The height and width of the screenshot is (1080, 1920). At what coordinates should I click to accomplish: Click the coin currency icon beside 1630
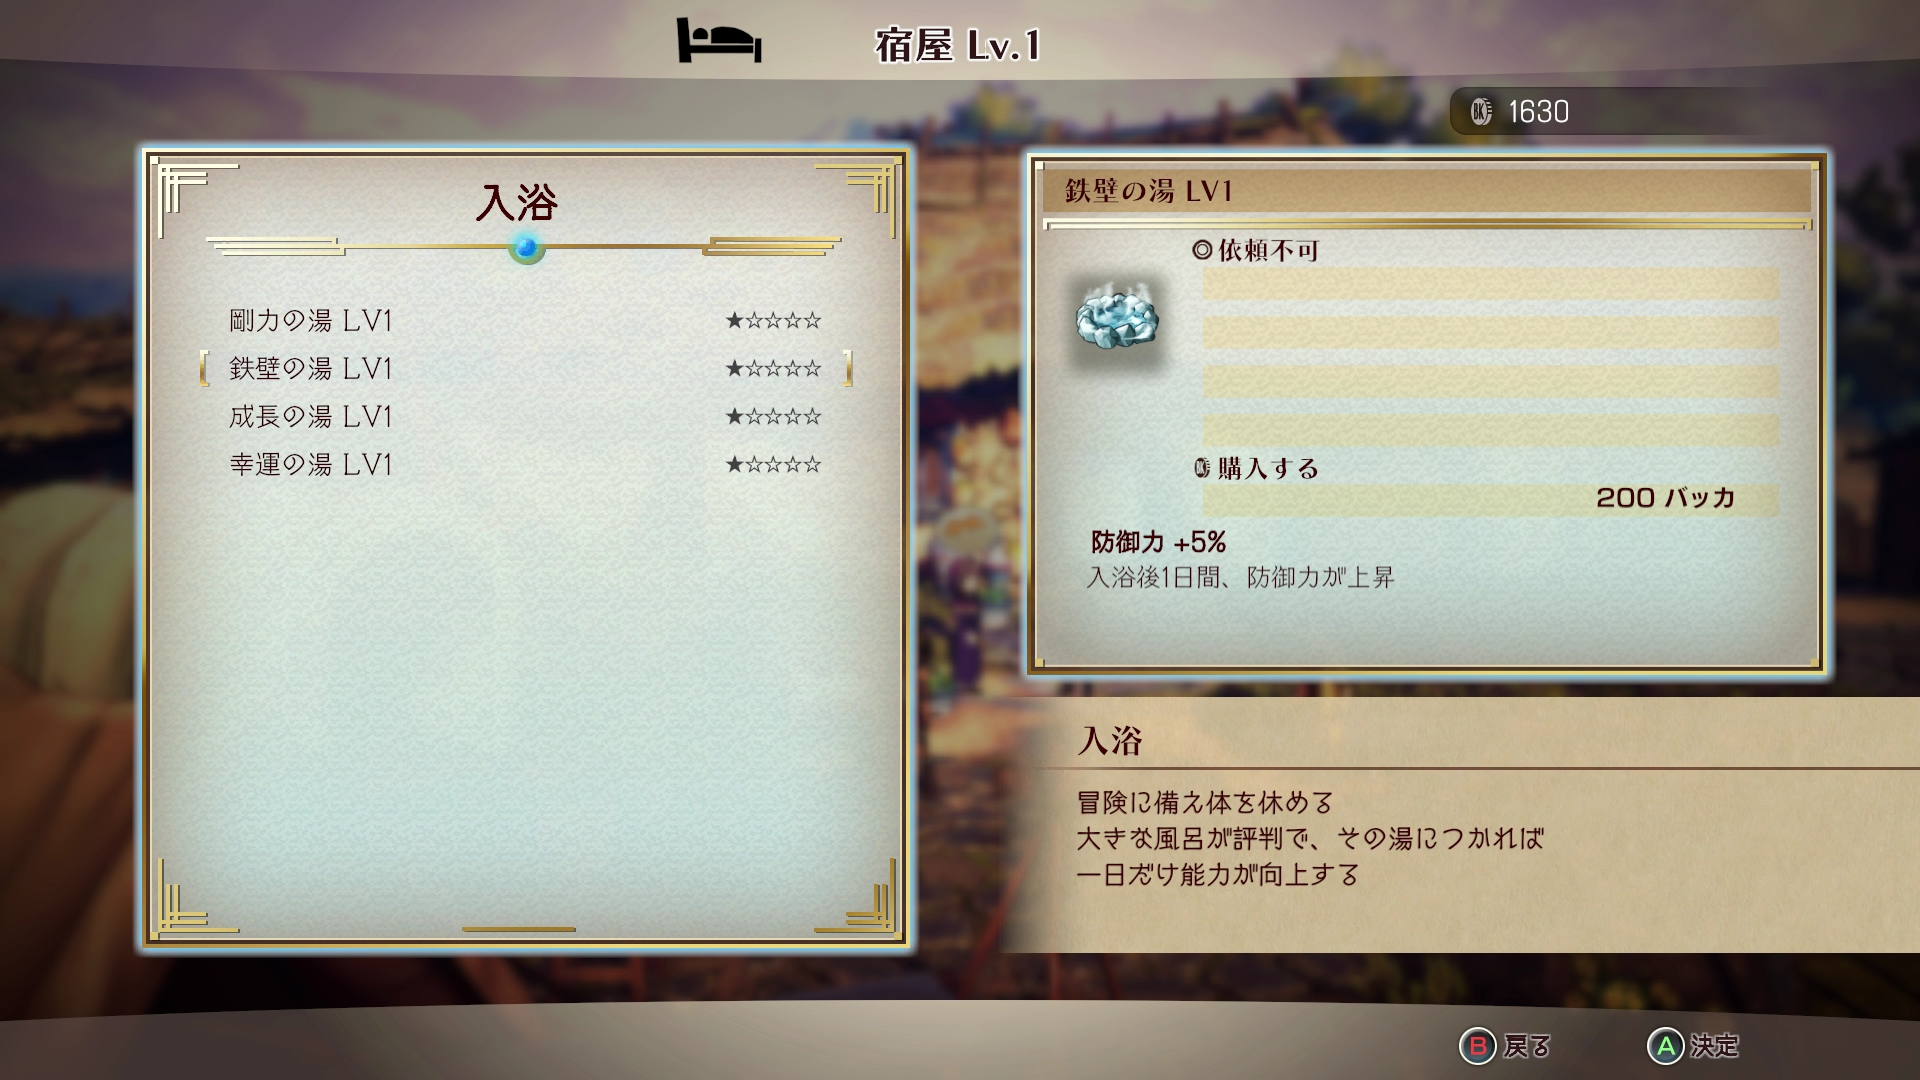coord(1481,111)
